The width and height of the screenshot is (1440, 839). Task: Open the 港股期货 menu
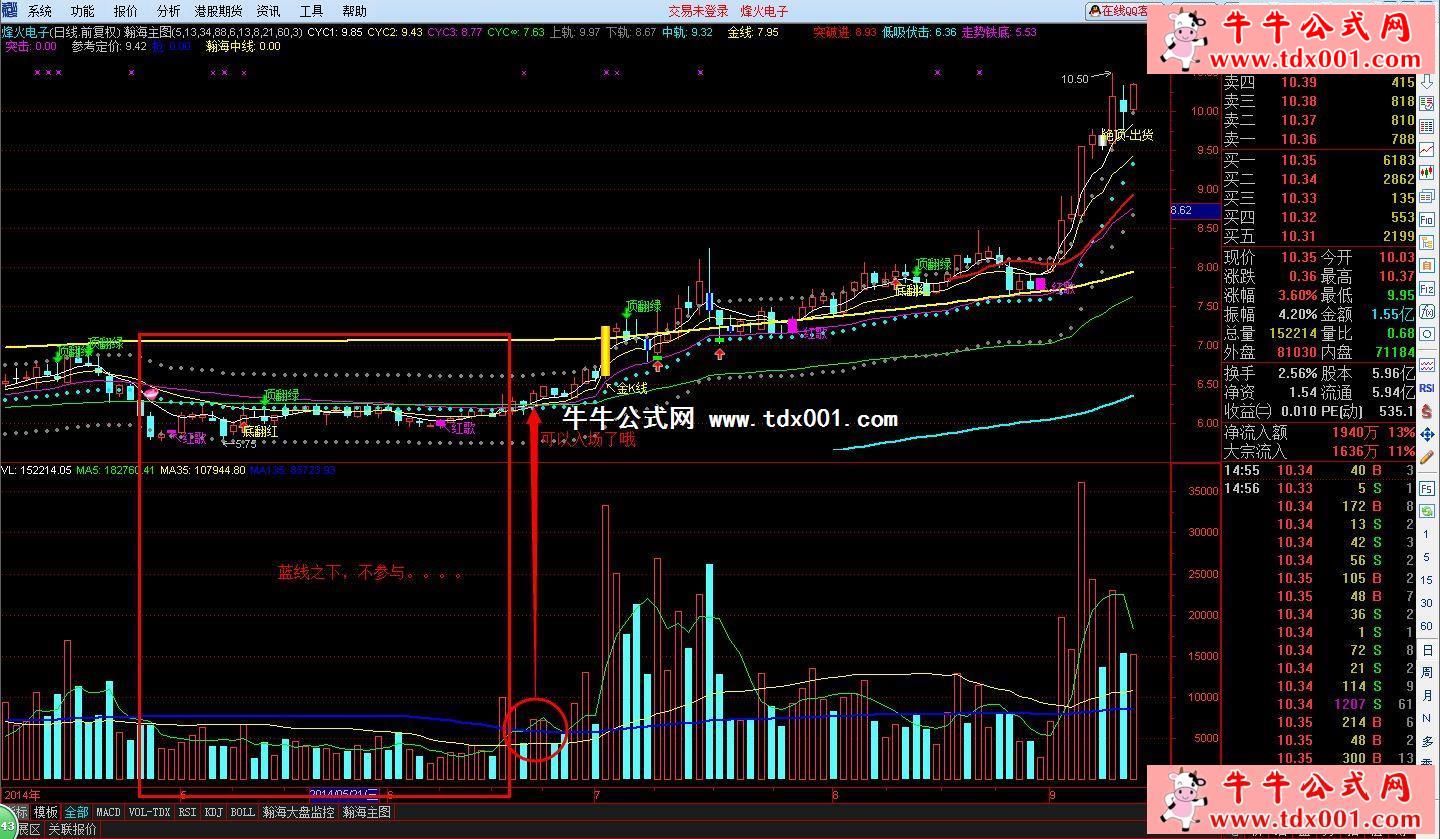(218, 11)
